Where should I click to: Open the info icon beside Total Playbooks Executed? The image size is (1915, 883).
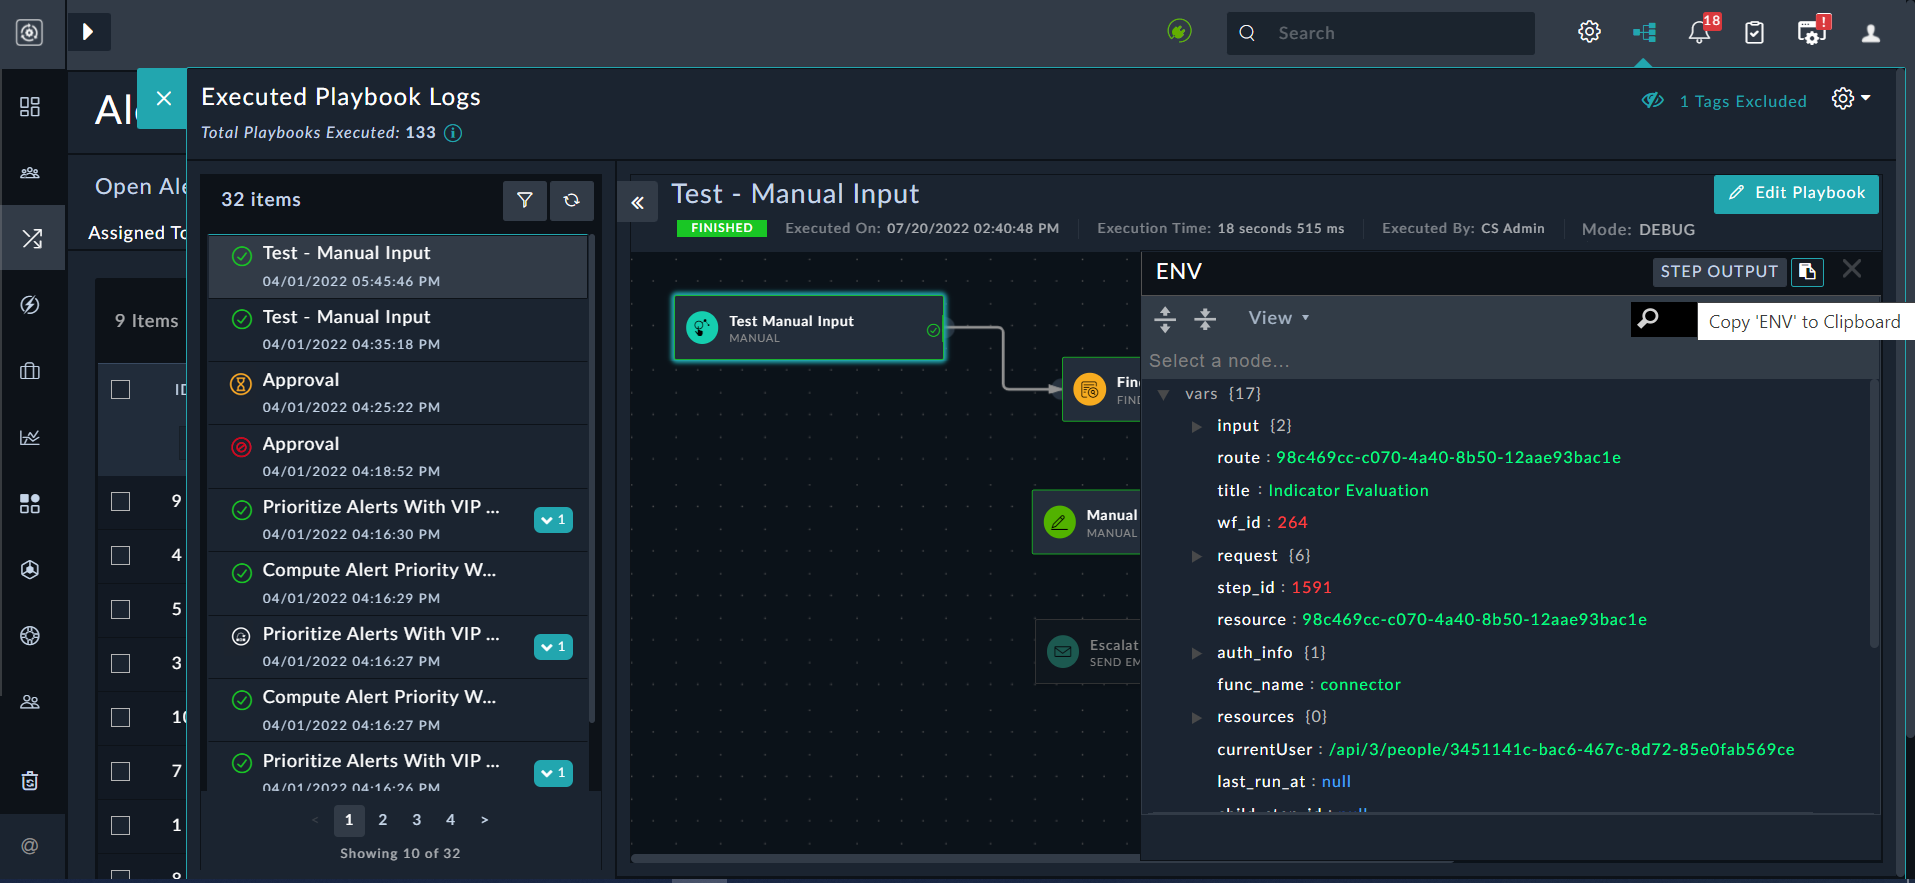453,133
